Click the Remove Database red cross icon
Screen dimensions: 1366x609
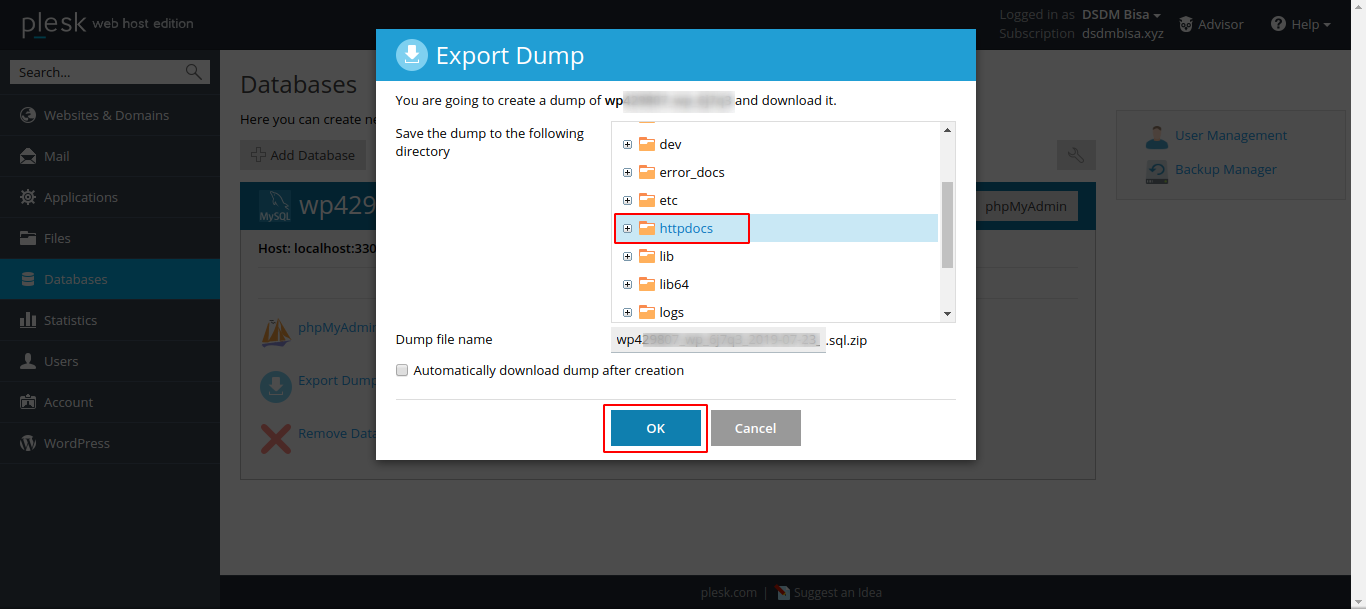click(276, 438)
